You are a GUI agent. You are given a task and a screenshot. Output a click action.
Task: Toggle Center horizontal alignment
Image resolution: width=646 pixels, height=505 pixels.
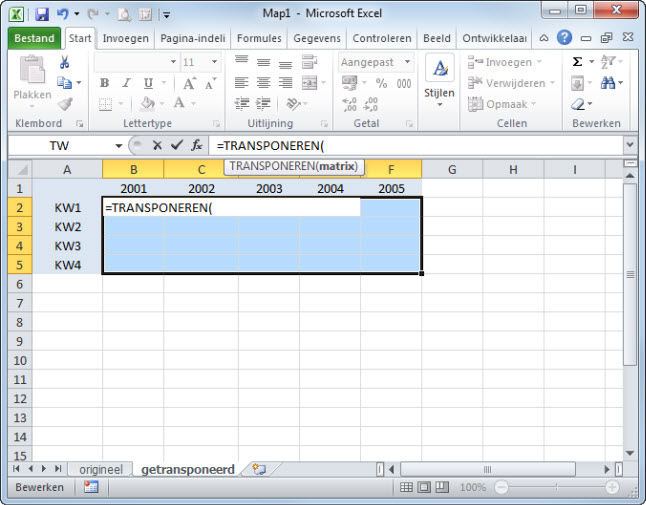click(263, 83)
